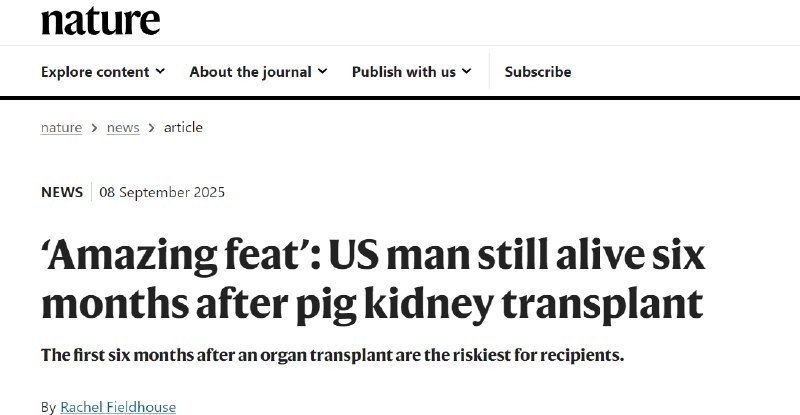Click the 'By' byline label
This screenshot has width=800, height=415.
[x=48, y=407]
